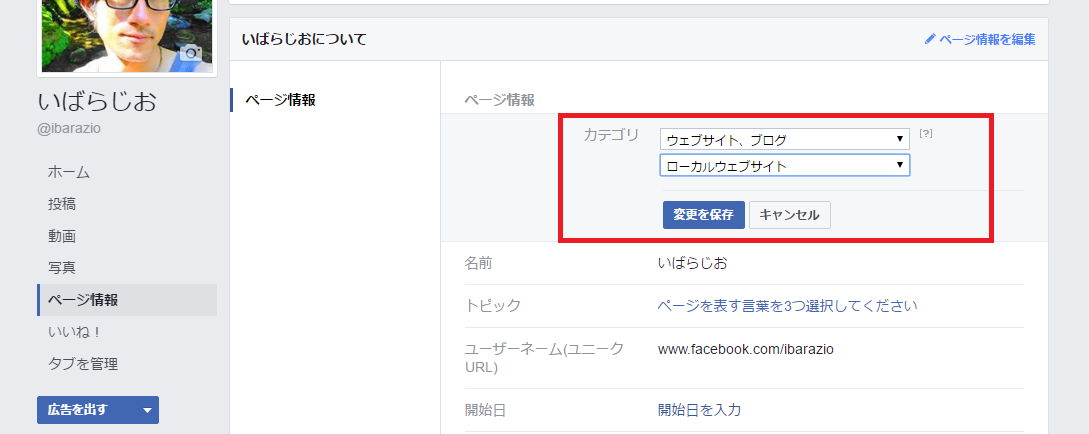The image size is (1089, 434).
Task: Click the トピック row label
Action: 492,306
